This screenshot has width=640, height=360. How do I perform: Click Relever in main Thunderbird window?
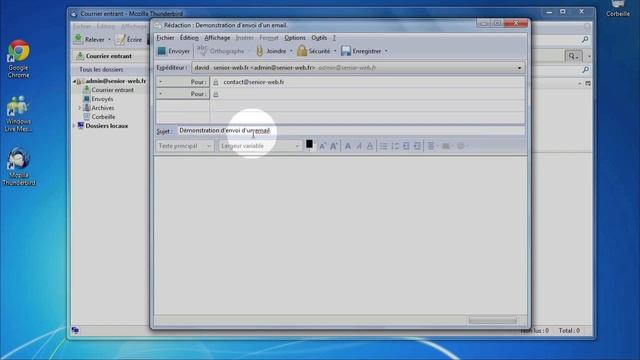tap(89, 40)
